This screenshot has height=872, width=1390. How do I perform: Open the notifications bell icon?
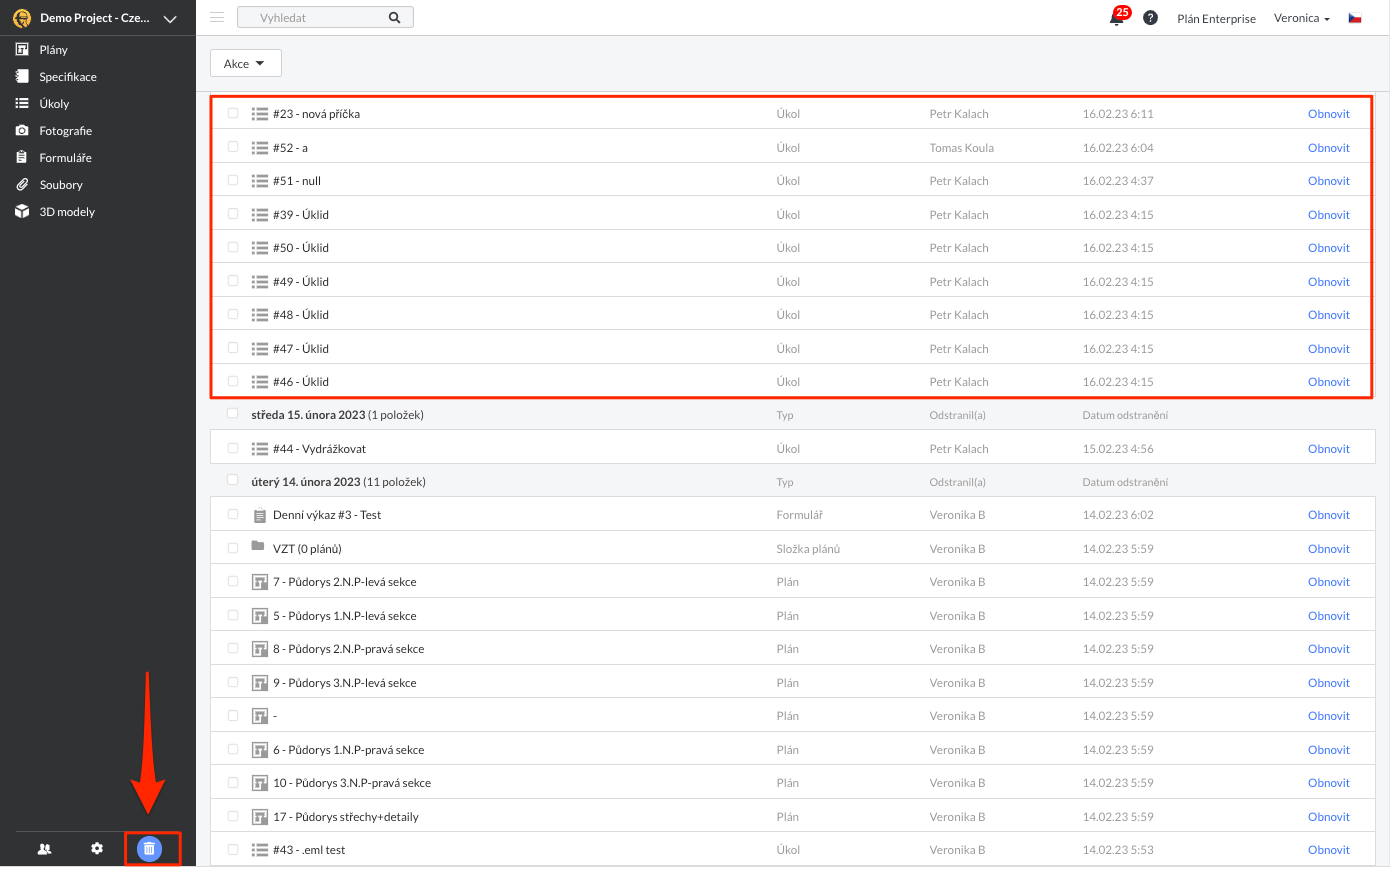click(x=1117, y=18)
